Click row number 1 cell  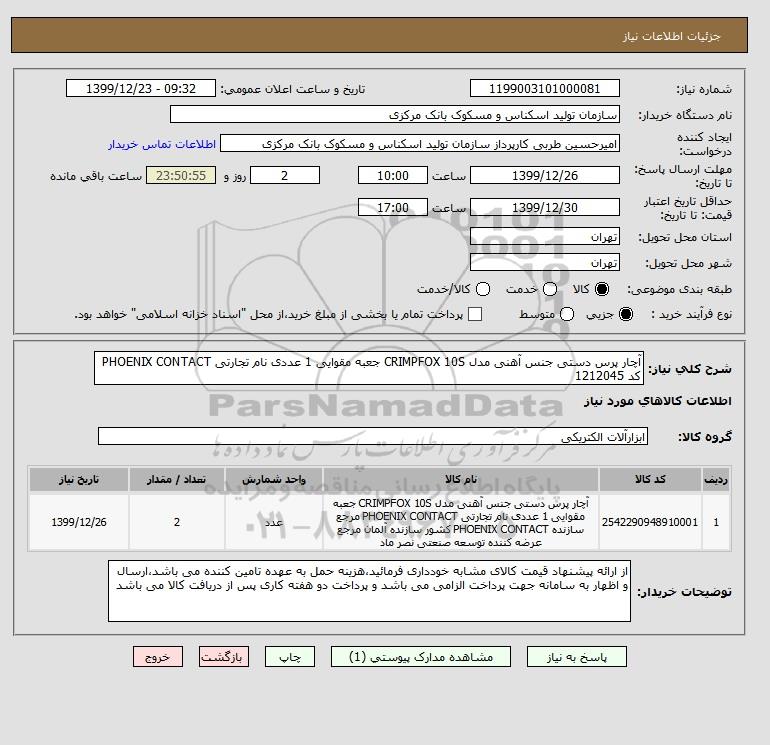pos(716,522)
